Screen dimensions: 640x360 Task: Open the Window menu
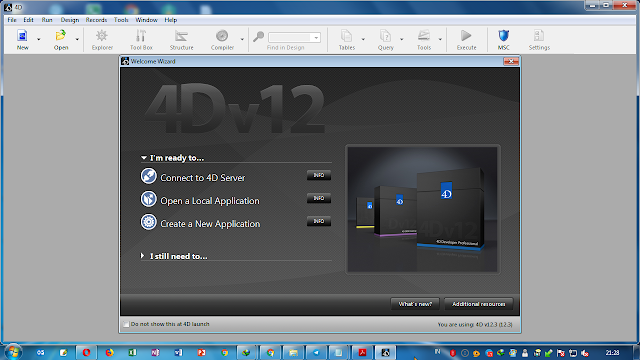coord(147,20)
